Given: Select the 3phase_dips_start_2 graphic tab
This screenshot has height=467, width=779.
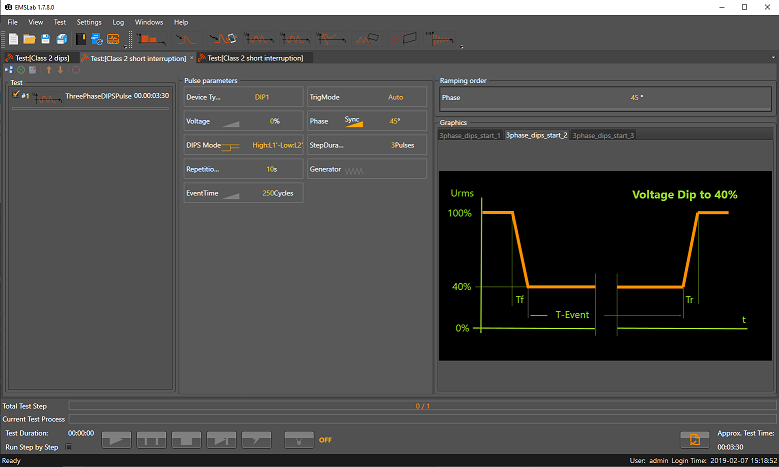Looking at the screenshot, I should [x=537, y=135].
